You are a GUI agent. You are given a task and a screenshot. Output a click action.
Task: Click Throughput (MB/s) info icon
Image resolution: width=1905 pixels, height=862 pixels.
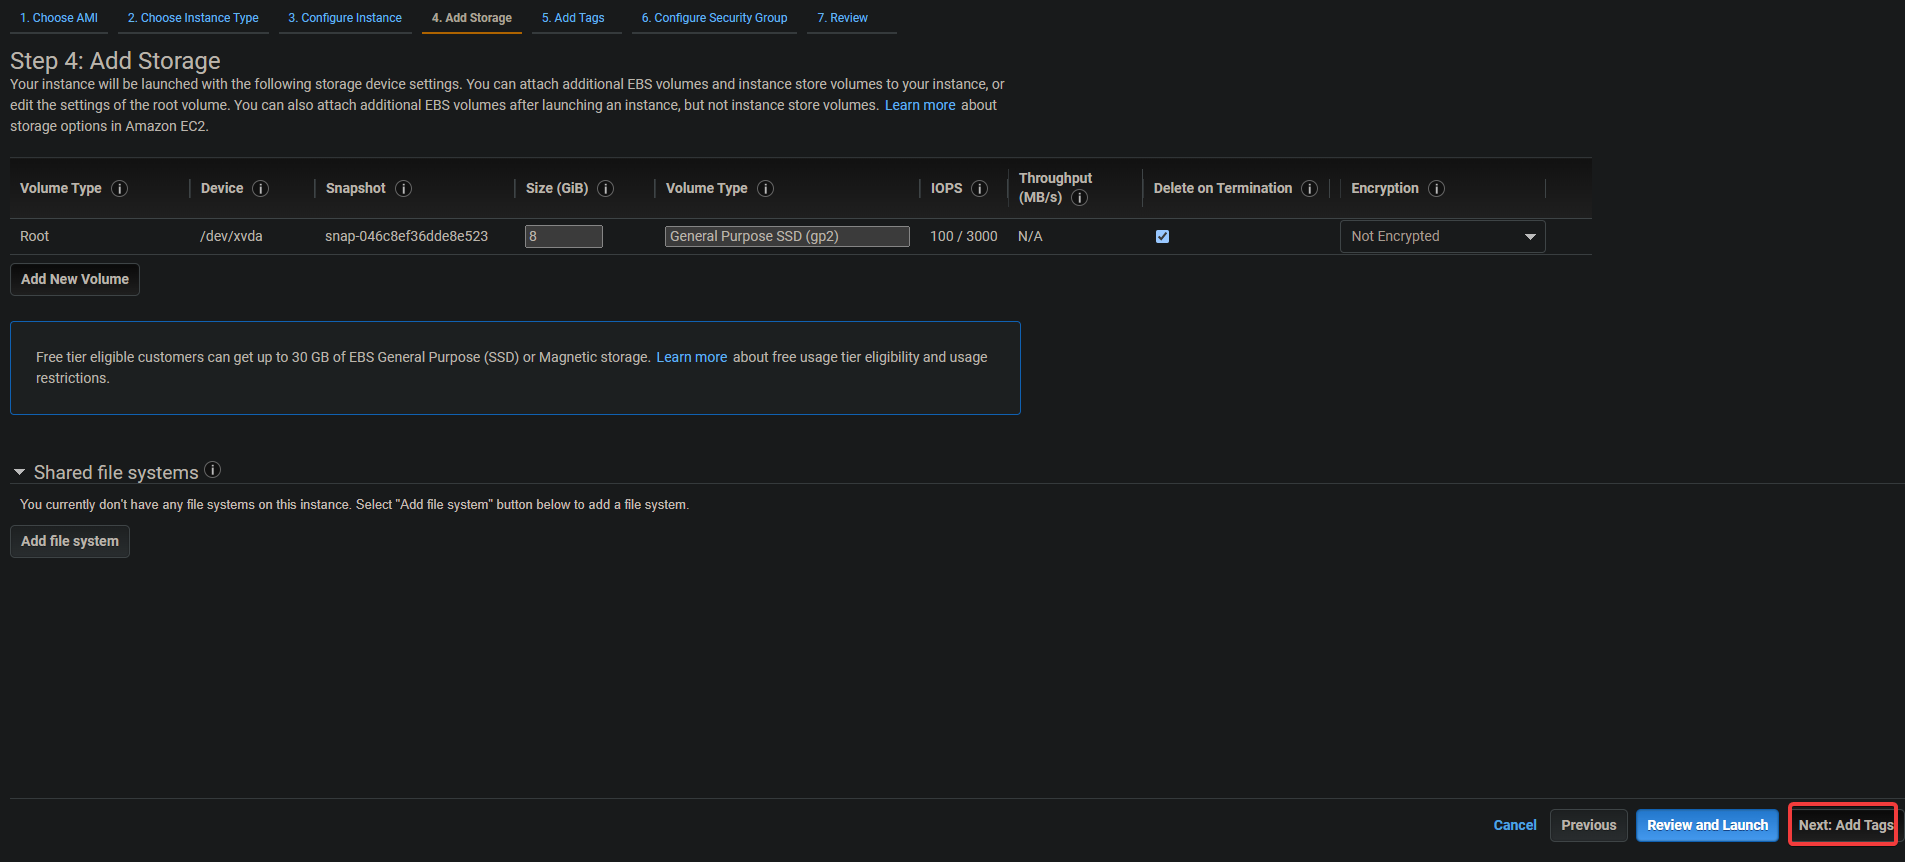coord(1080,198)
